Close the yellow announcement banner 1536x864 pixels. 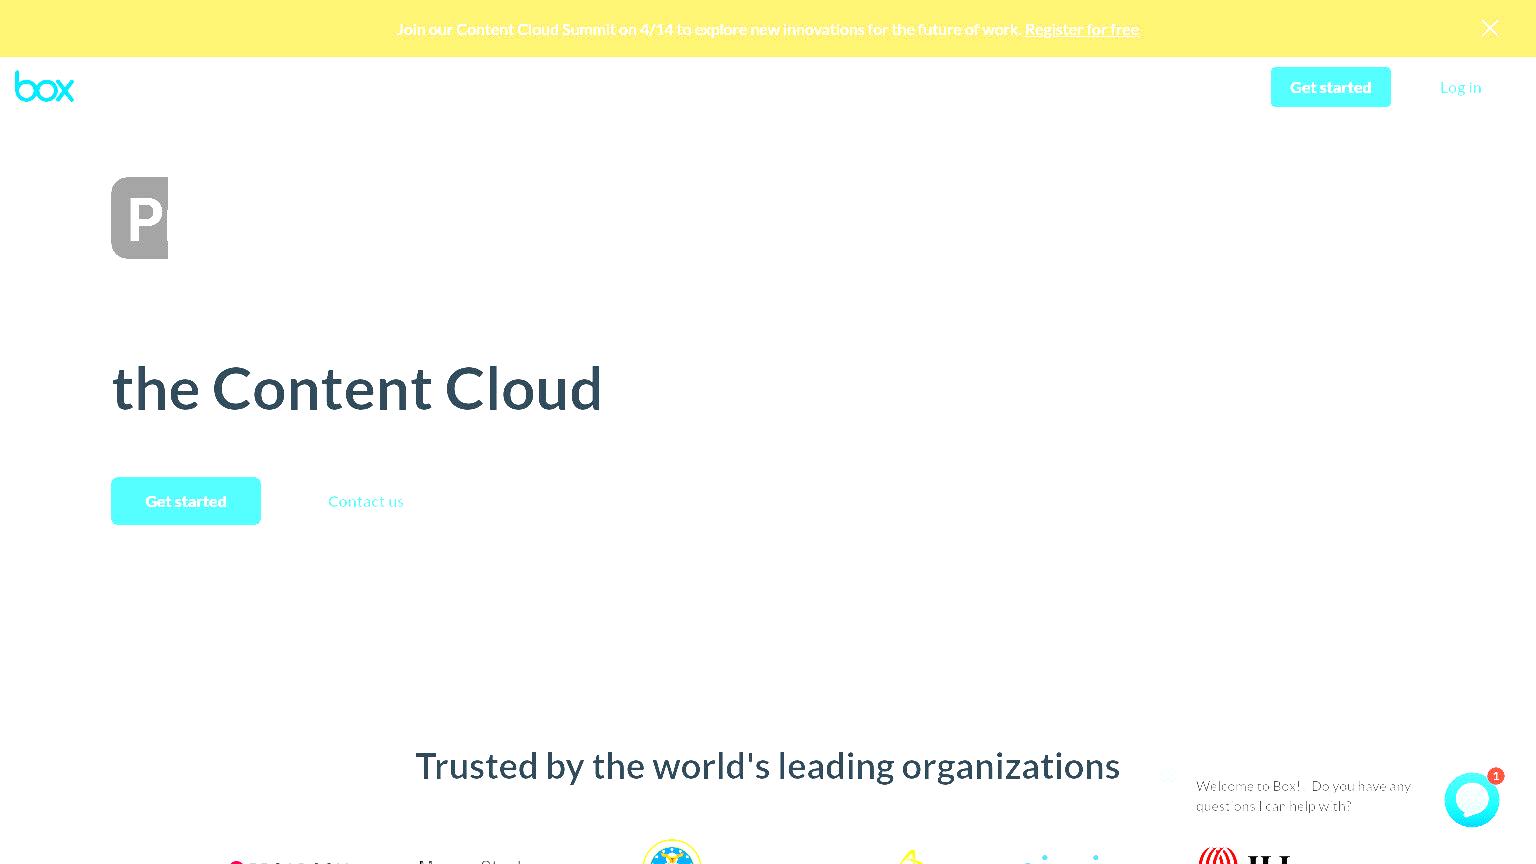tap(1489, 28)
